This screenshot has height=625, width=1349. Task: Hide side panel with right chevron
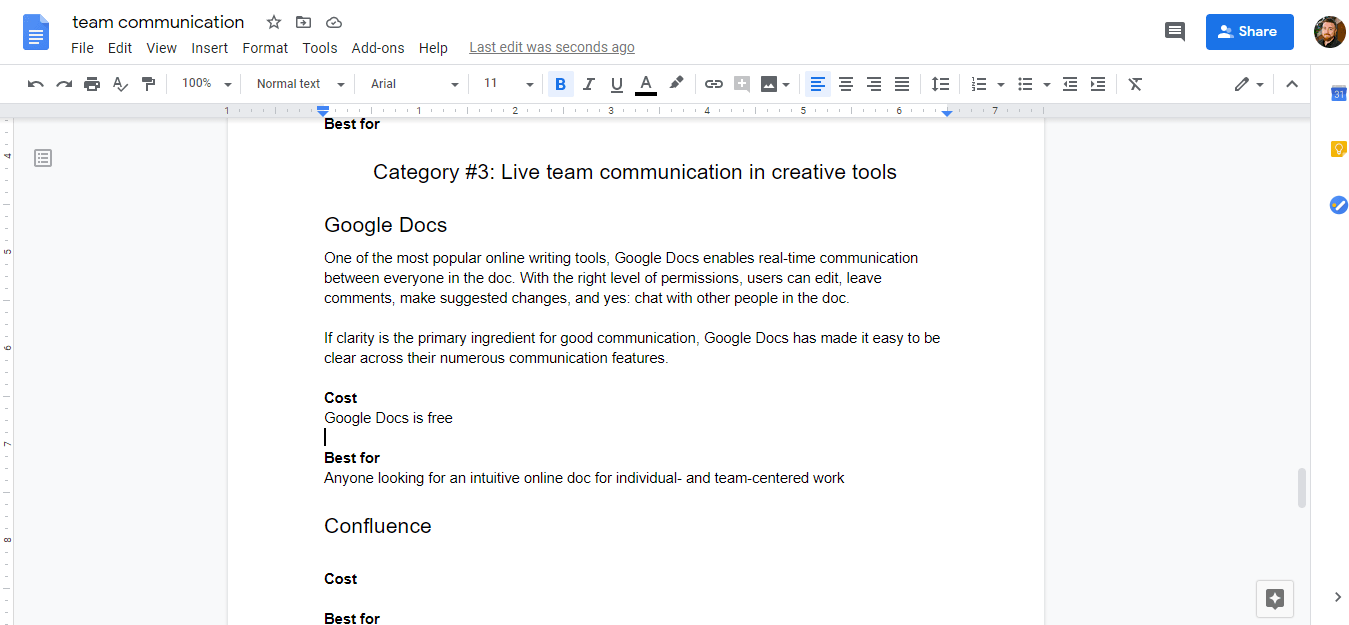[x=1338, y=597]
